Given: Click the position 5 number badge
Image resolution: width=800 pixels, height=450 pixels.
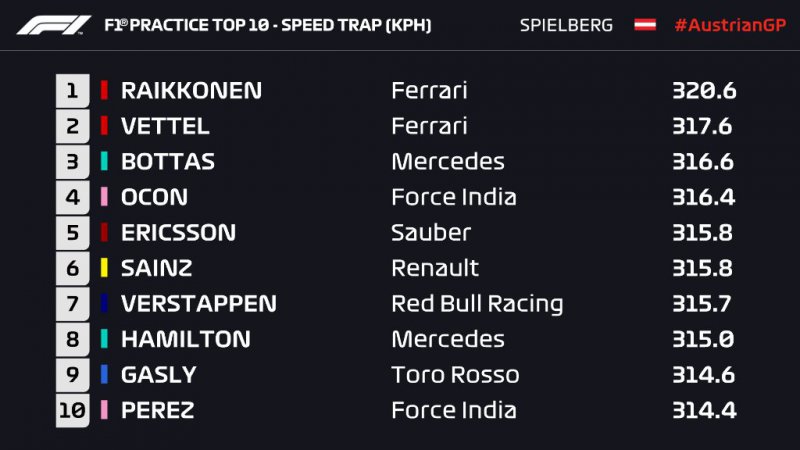Looking at the screenshot, I should point(72,233).
